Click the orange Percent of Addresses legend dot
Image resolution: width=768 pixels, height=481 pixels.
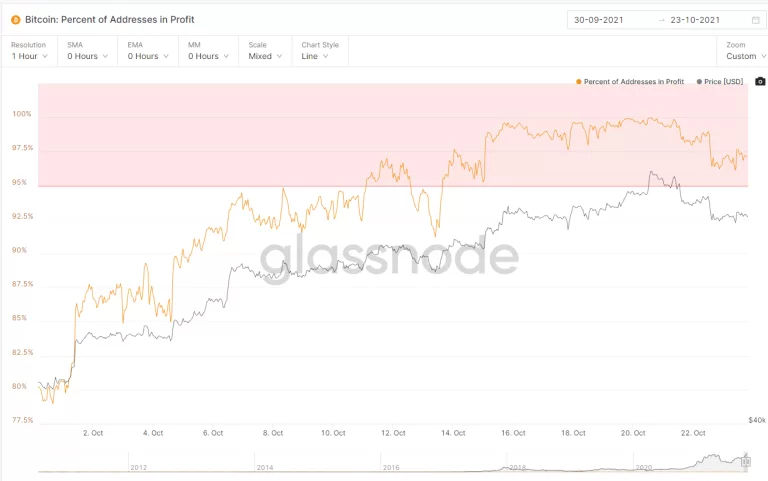coord(579,82)
